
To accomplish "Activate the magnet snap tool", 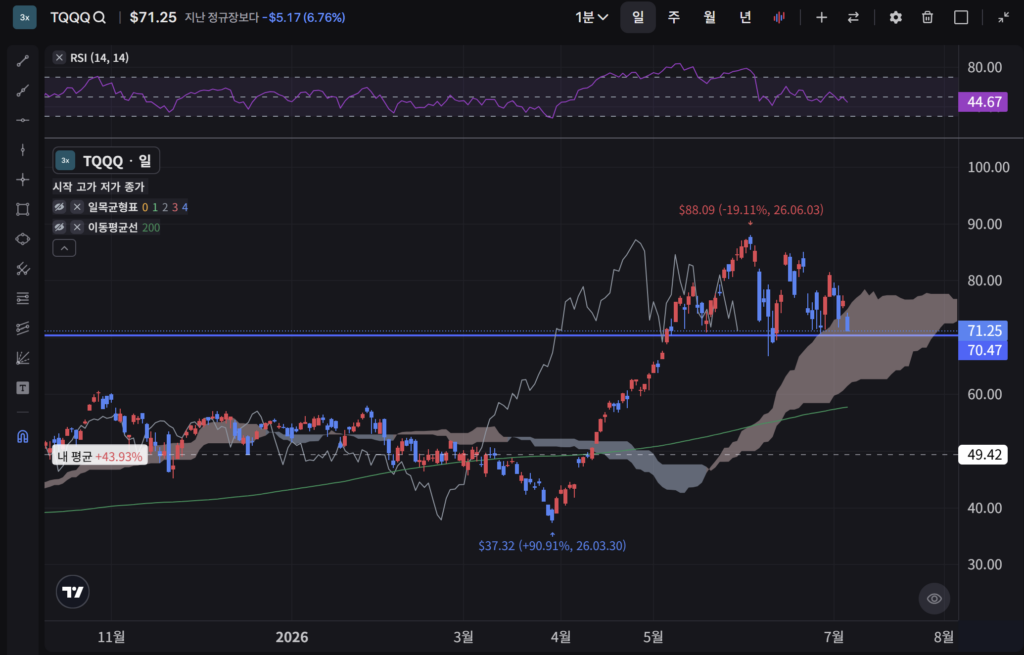I will pos(23,436).
